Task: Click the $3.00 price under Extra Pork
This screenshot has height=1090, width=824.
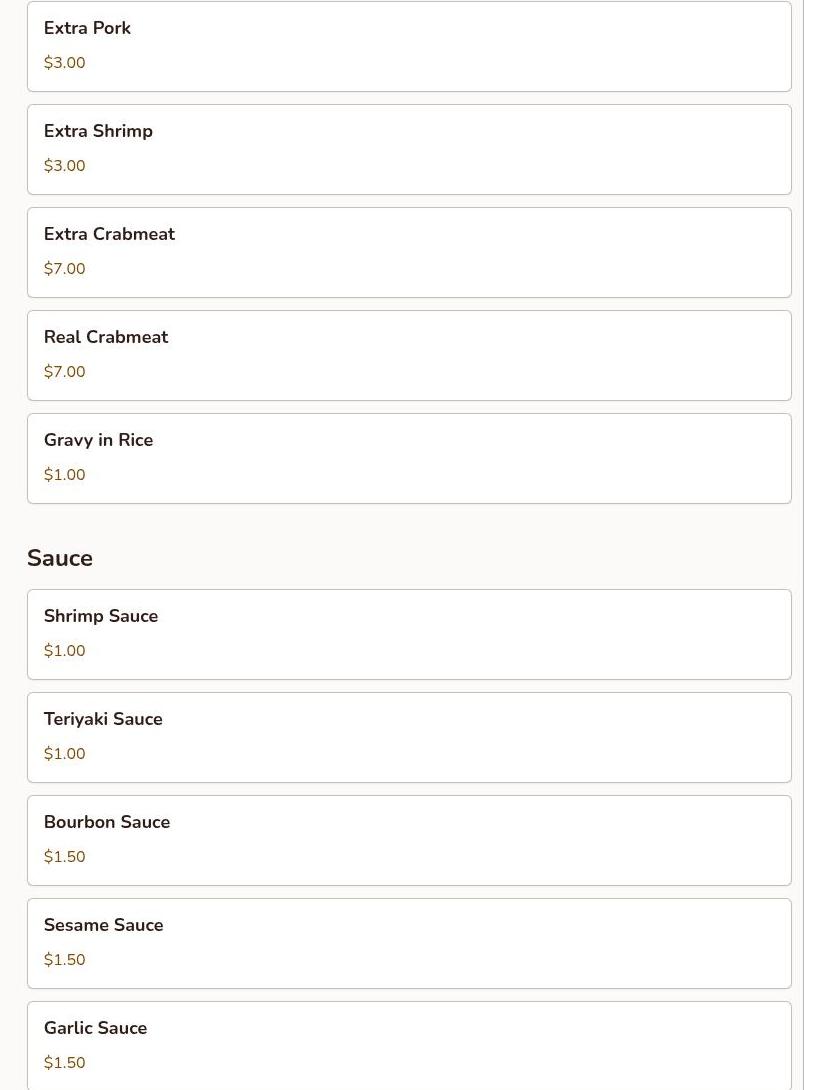Action: point(65,63)
